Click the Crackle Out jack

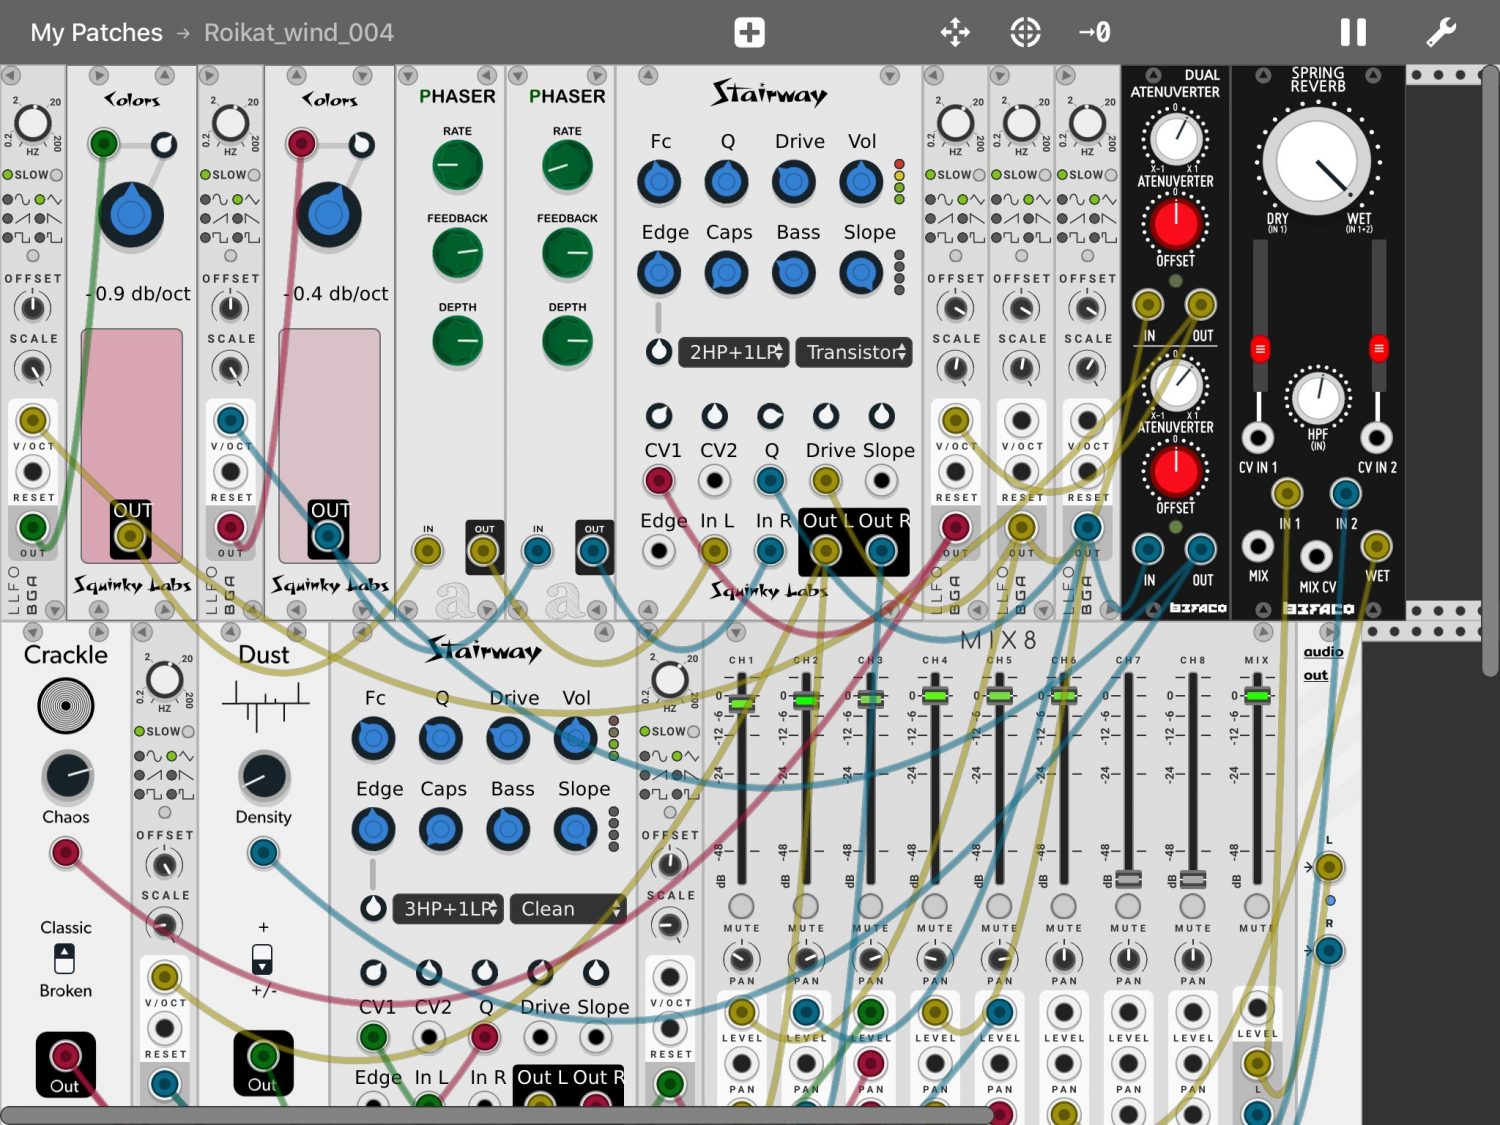coord(65,1056)
